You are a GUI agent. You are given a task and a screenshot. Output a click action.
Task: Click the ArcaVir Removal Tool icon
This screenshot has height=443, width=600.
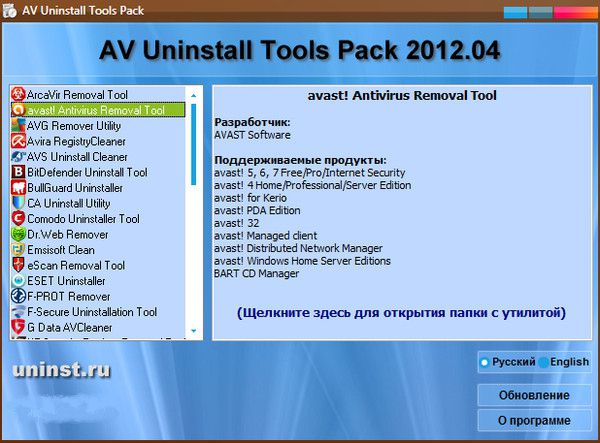click(18, 94)
